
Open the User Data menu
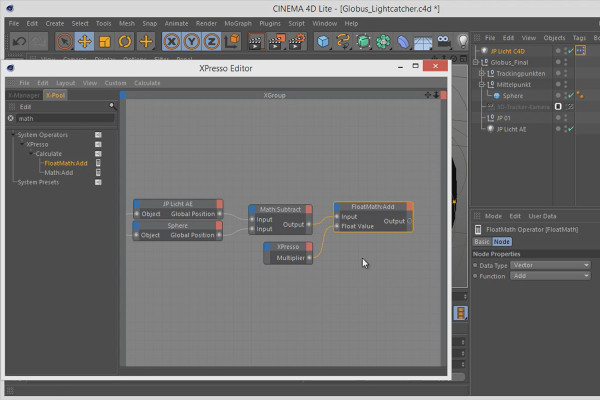click(x=542, y=216)
